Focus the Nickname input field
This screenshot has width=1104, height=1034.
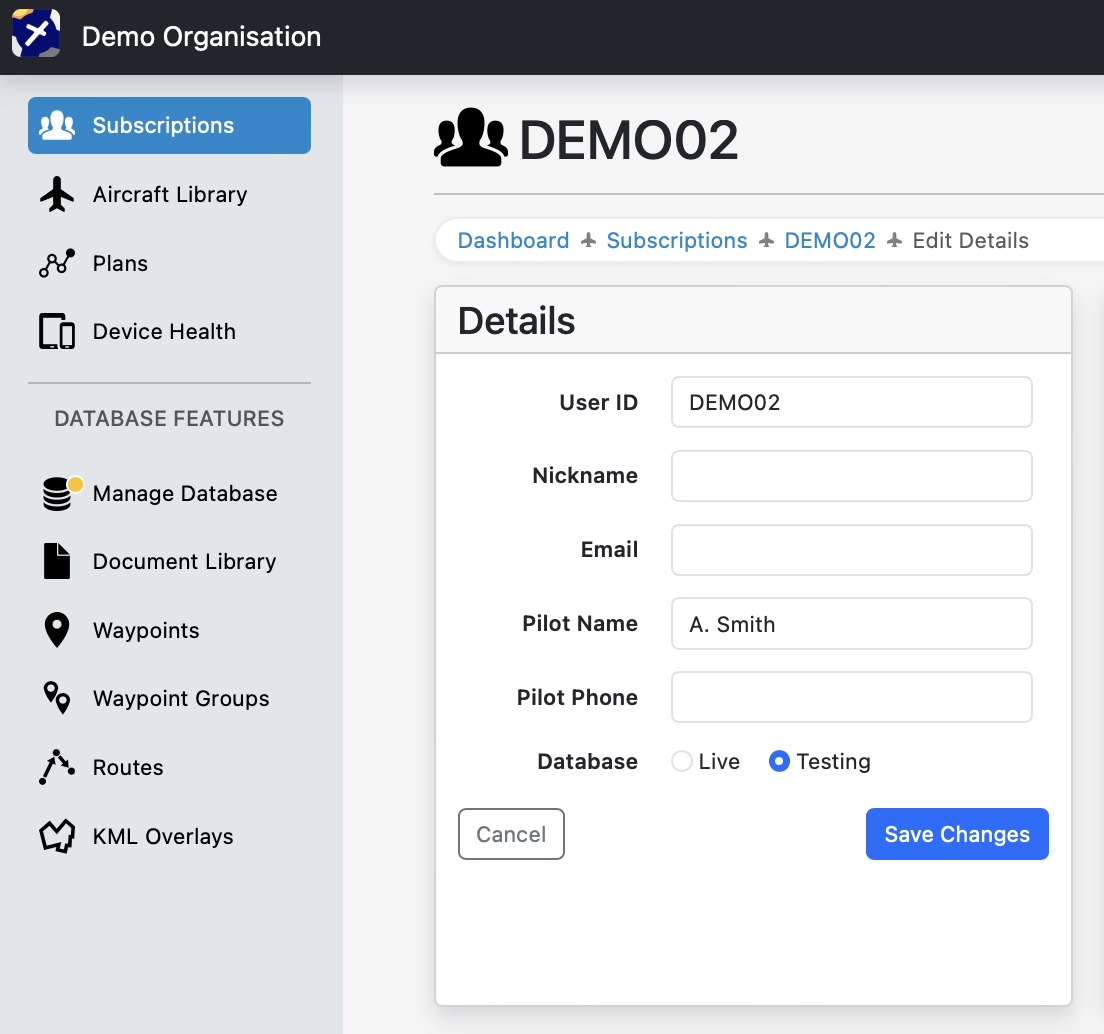pos(851,476)
